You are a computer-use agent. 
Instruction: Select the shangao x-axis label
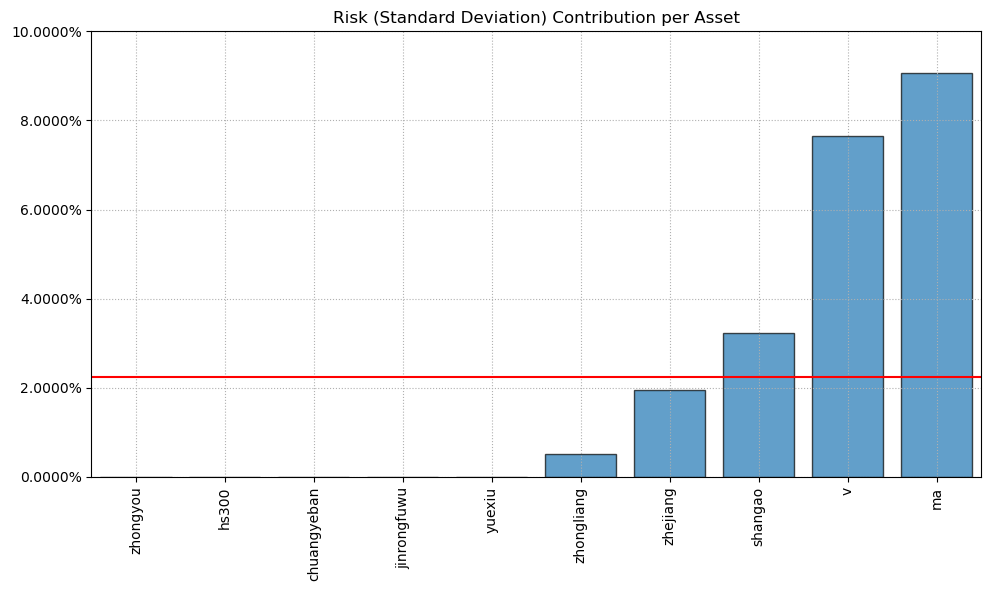(758, 517)
